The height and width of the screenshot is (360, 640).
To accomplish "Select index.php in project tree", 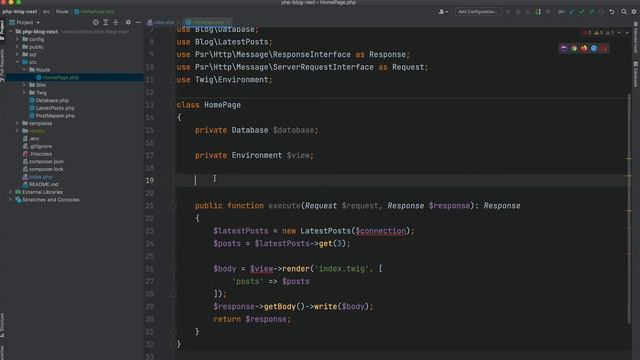I will 37,177.
